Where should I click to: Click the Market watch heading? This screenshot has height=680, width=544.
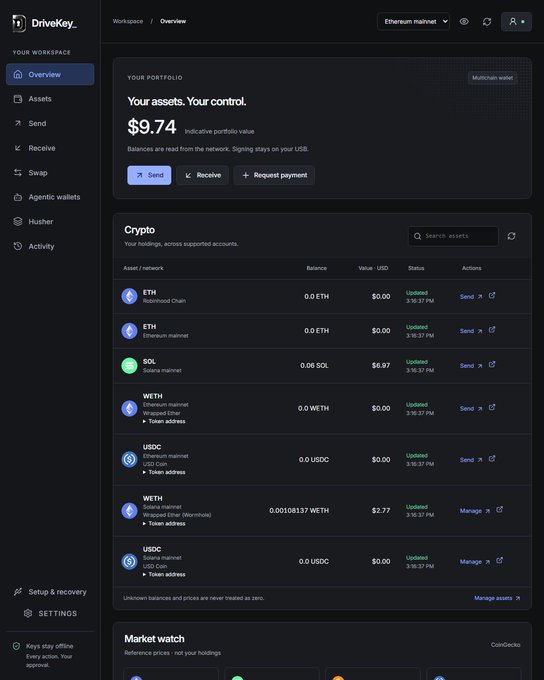pyautogui.click(x=154, y=639)
